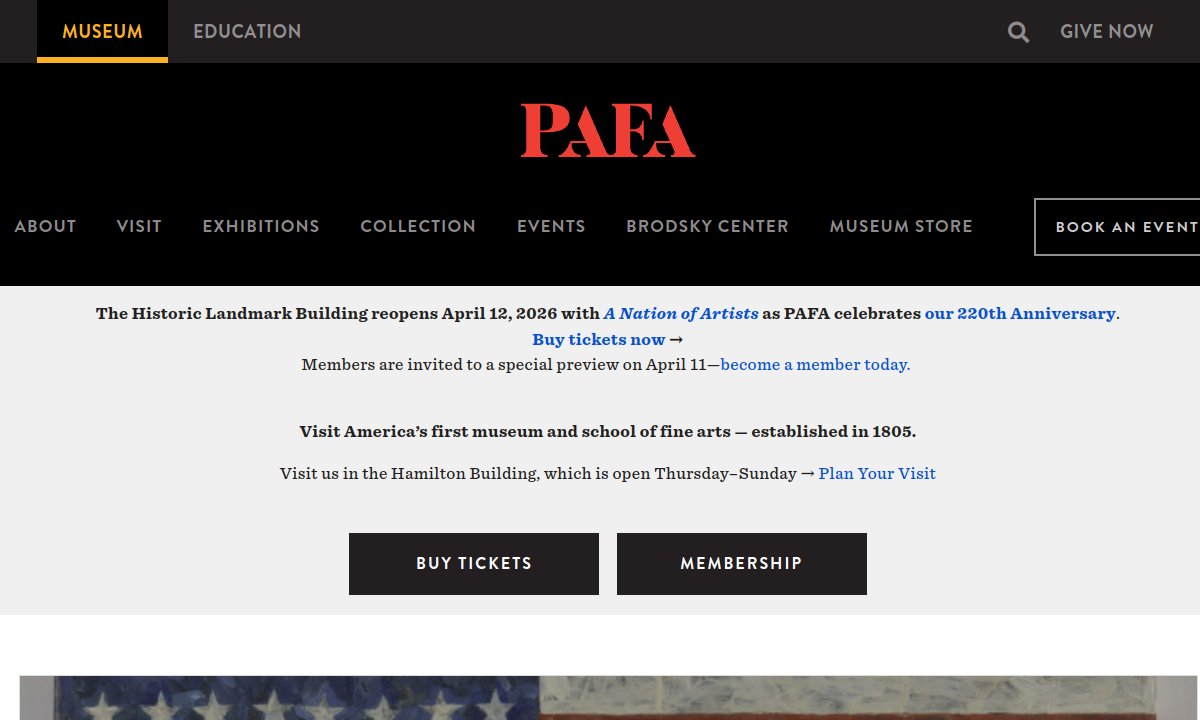Visit the Museum Store link
The height and width of the screenshot is (720, 1200).
(x=901, y=226)
